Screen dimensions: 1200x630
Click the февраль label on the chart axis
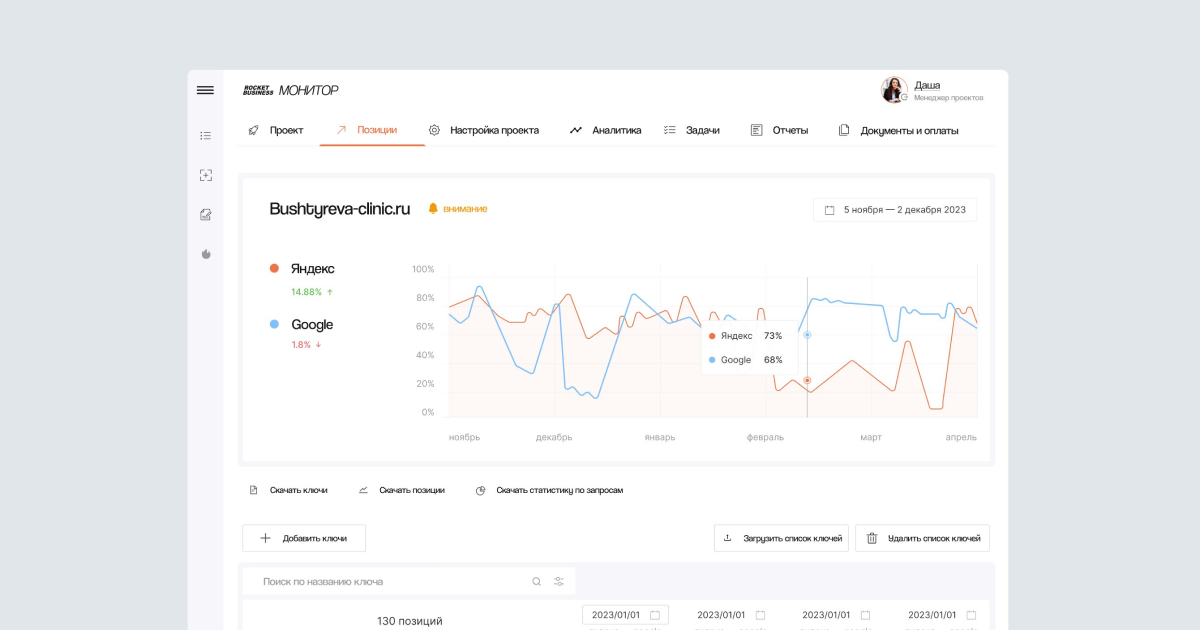coord(765,437)
